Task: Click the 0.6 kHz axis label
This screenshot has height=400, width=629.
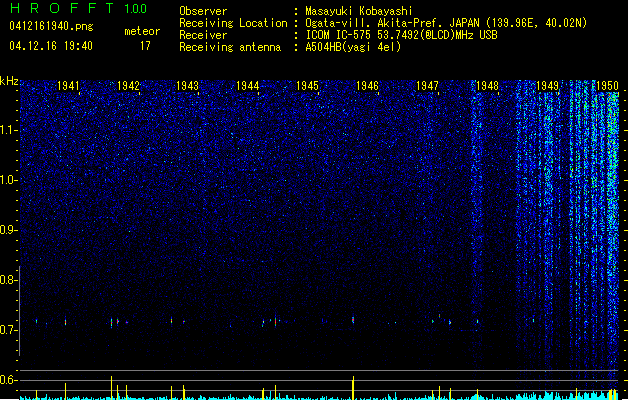Action: [x=7, y=380]
